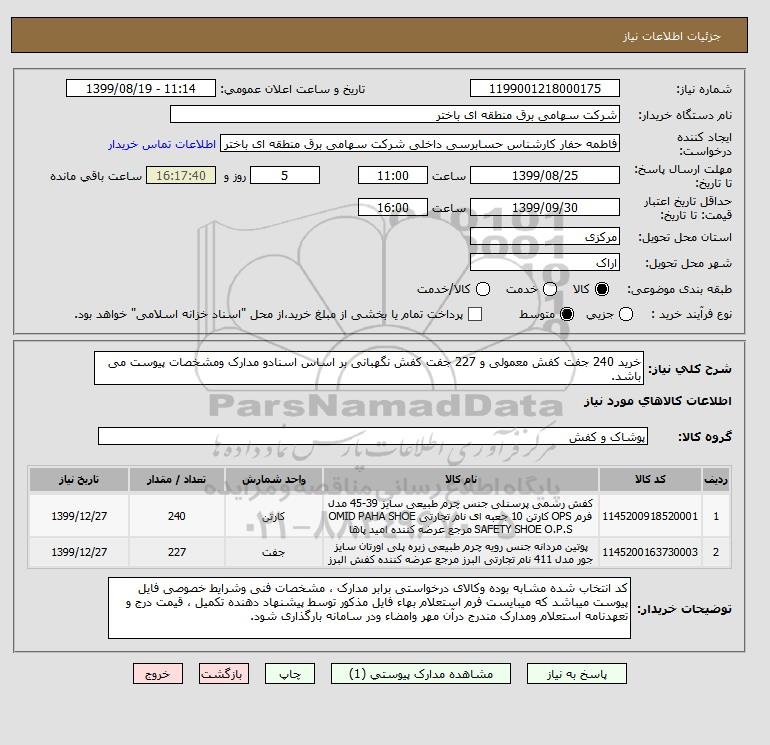Click the OMID PAHA SHOE product name cell
This screenshot has width=770, height=745.
tap(461, 516)
